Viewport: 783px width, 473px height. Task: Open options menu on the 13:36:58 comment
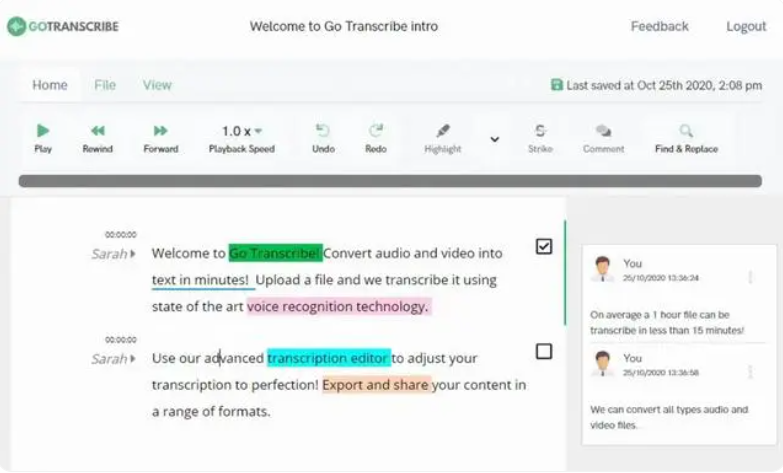point(750,372)
